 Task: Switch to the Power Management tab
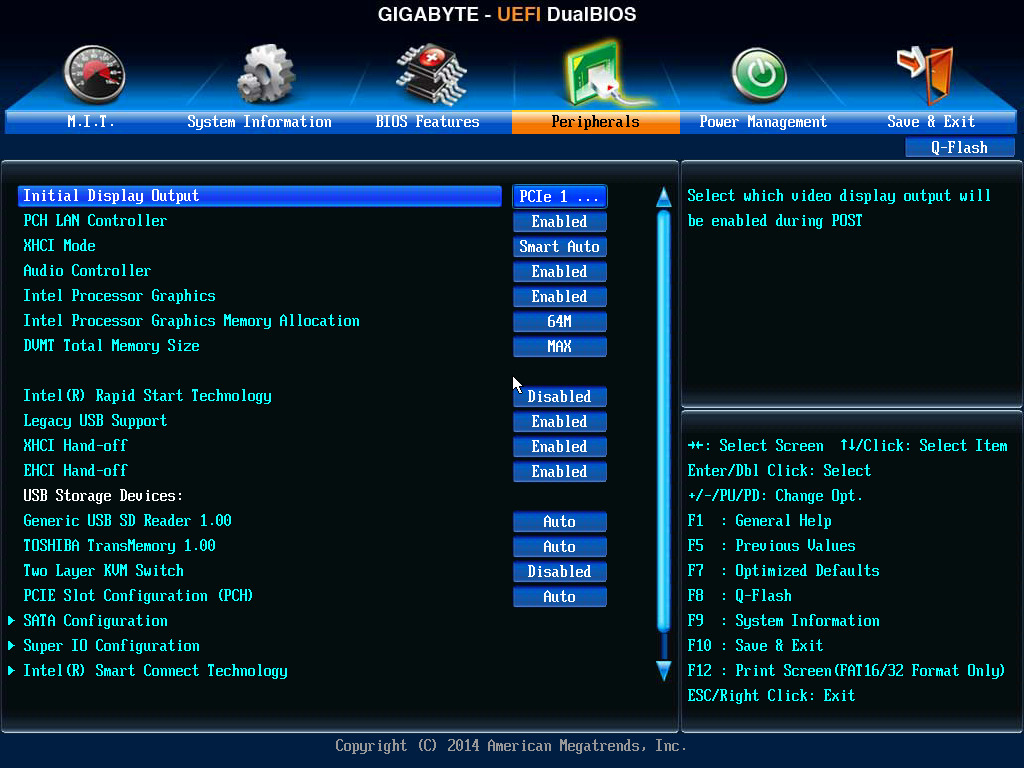763,122
